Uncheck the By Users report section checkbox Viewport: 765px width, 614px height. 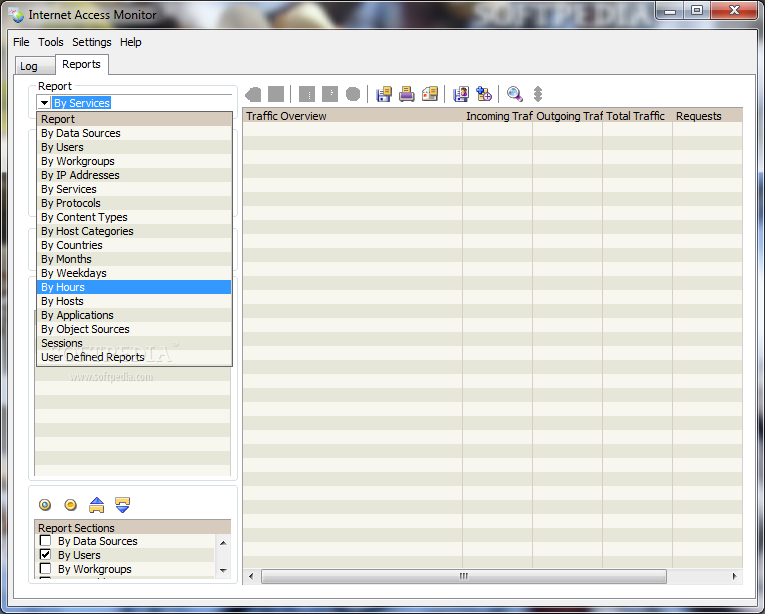click(x=45, y=555)
